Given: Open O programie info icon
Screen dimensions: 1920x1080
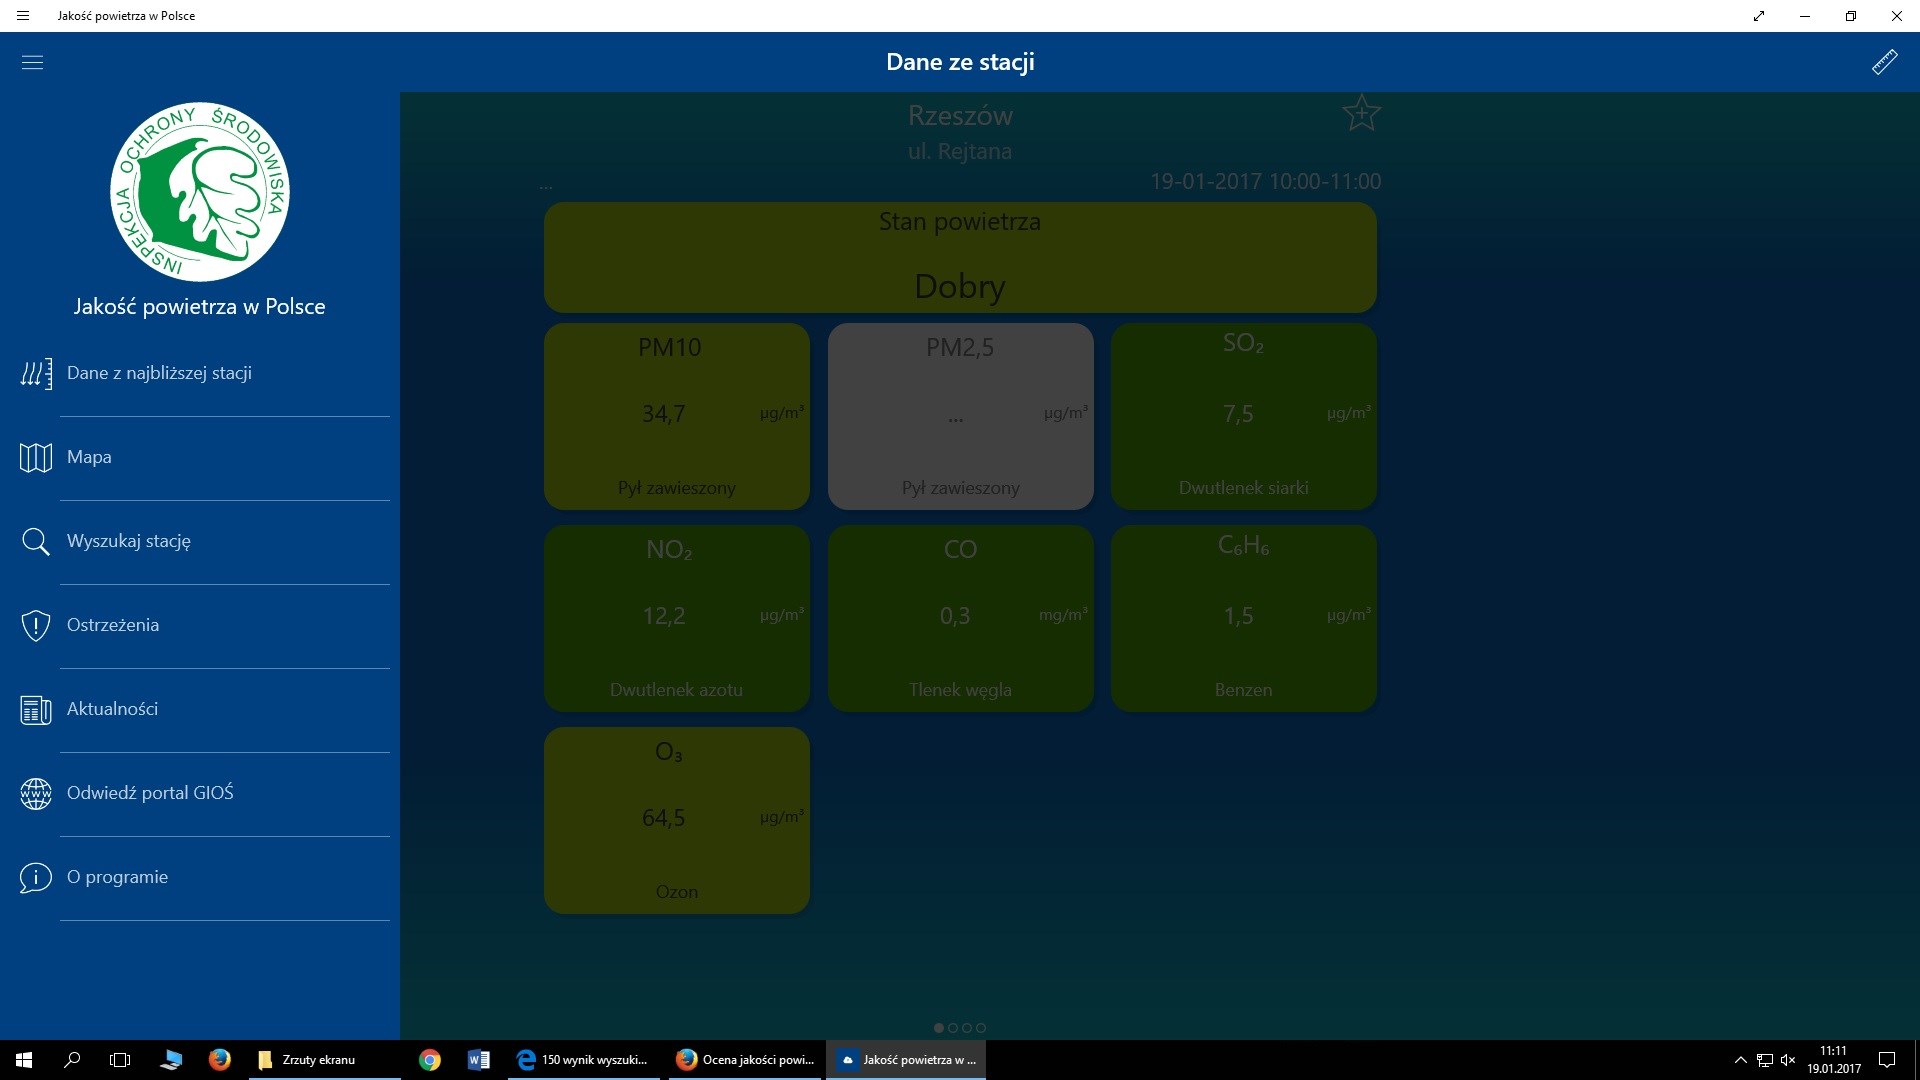Looking at the screenshot, I should (36, 878).
